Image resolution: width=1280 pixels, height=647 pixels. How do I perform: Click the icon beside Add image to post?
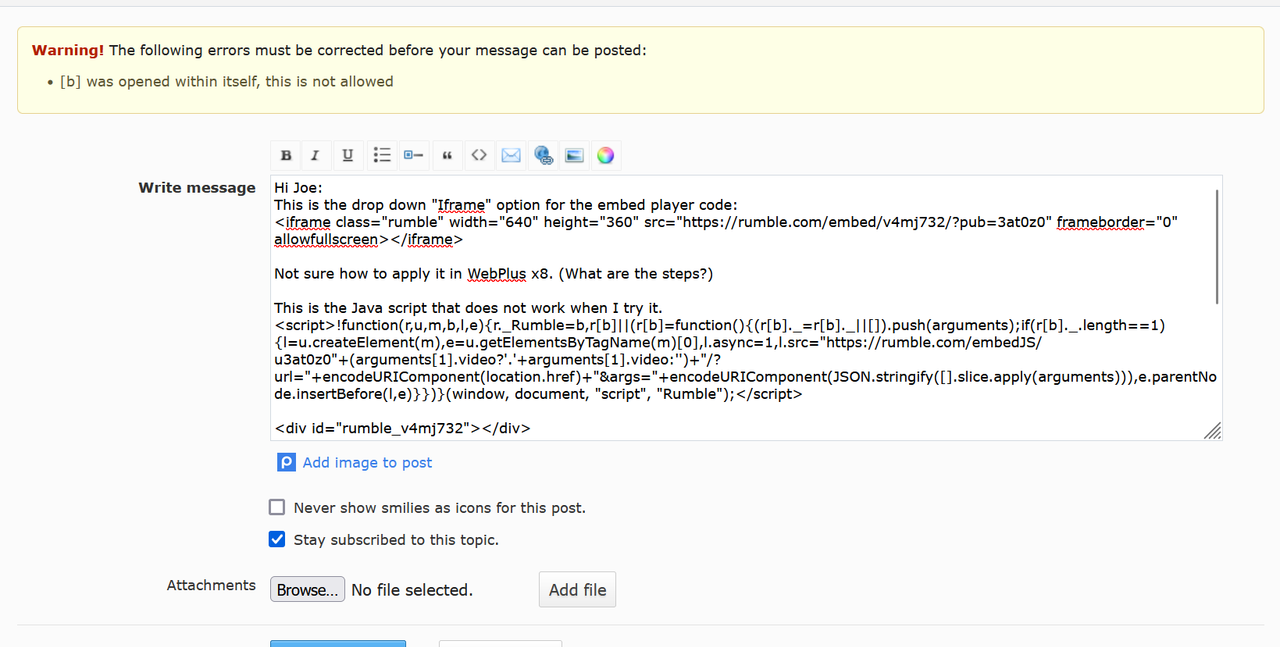pyautogui.click(x=286, y=462)
